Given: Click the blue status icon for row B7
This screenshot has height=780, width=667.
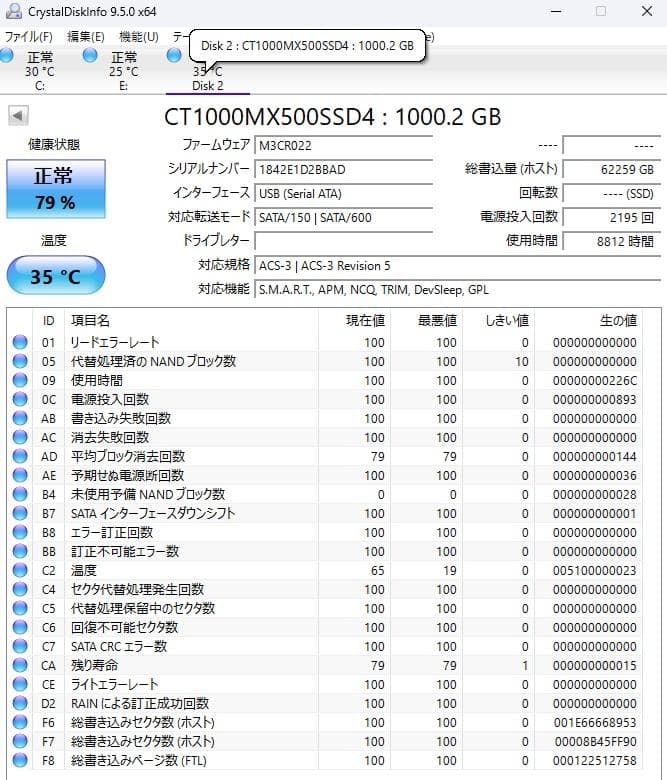Looking at the screenshot, I should point(20,513).
